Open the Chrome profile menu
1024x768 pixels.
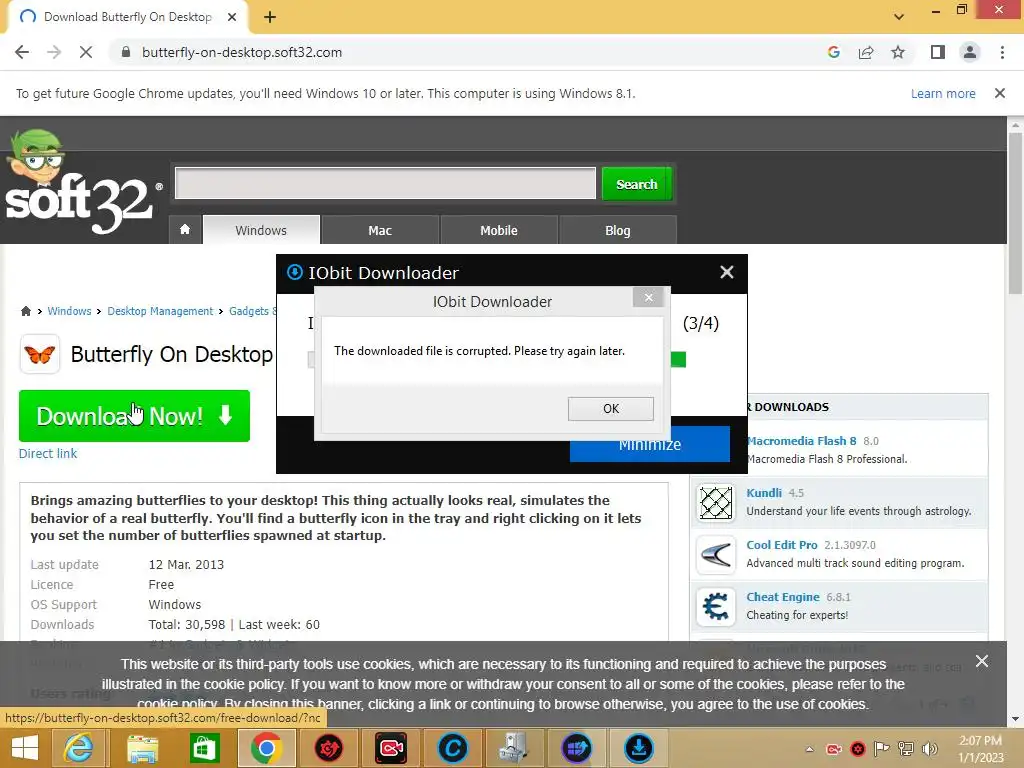(x=970, y=52)
